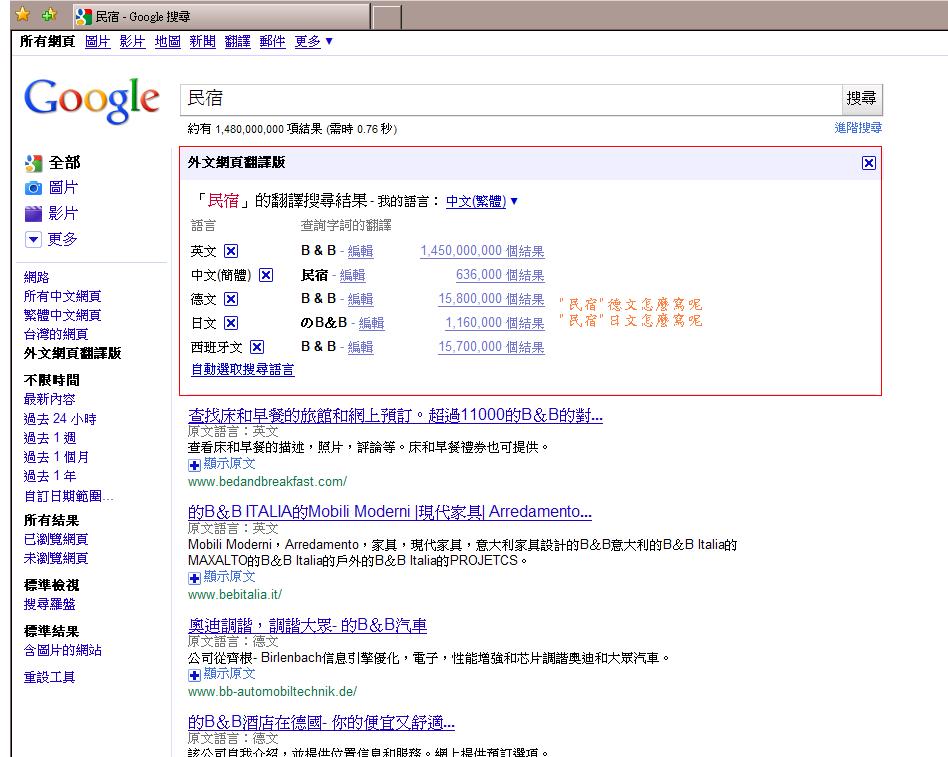Image resolution: width=948 pixels, height=757 pixels.
Task: Open 地圖 in the top navigation
Action: click(167, 42)
